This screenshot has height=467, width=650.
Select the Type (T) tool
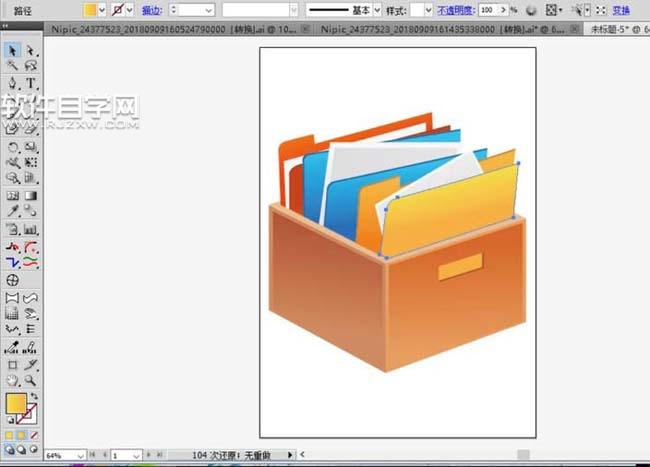pos(31,83)
